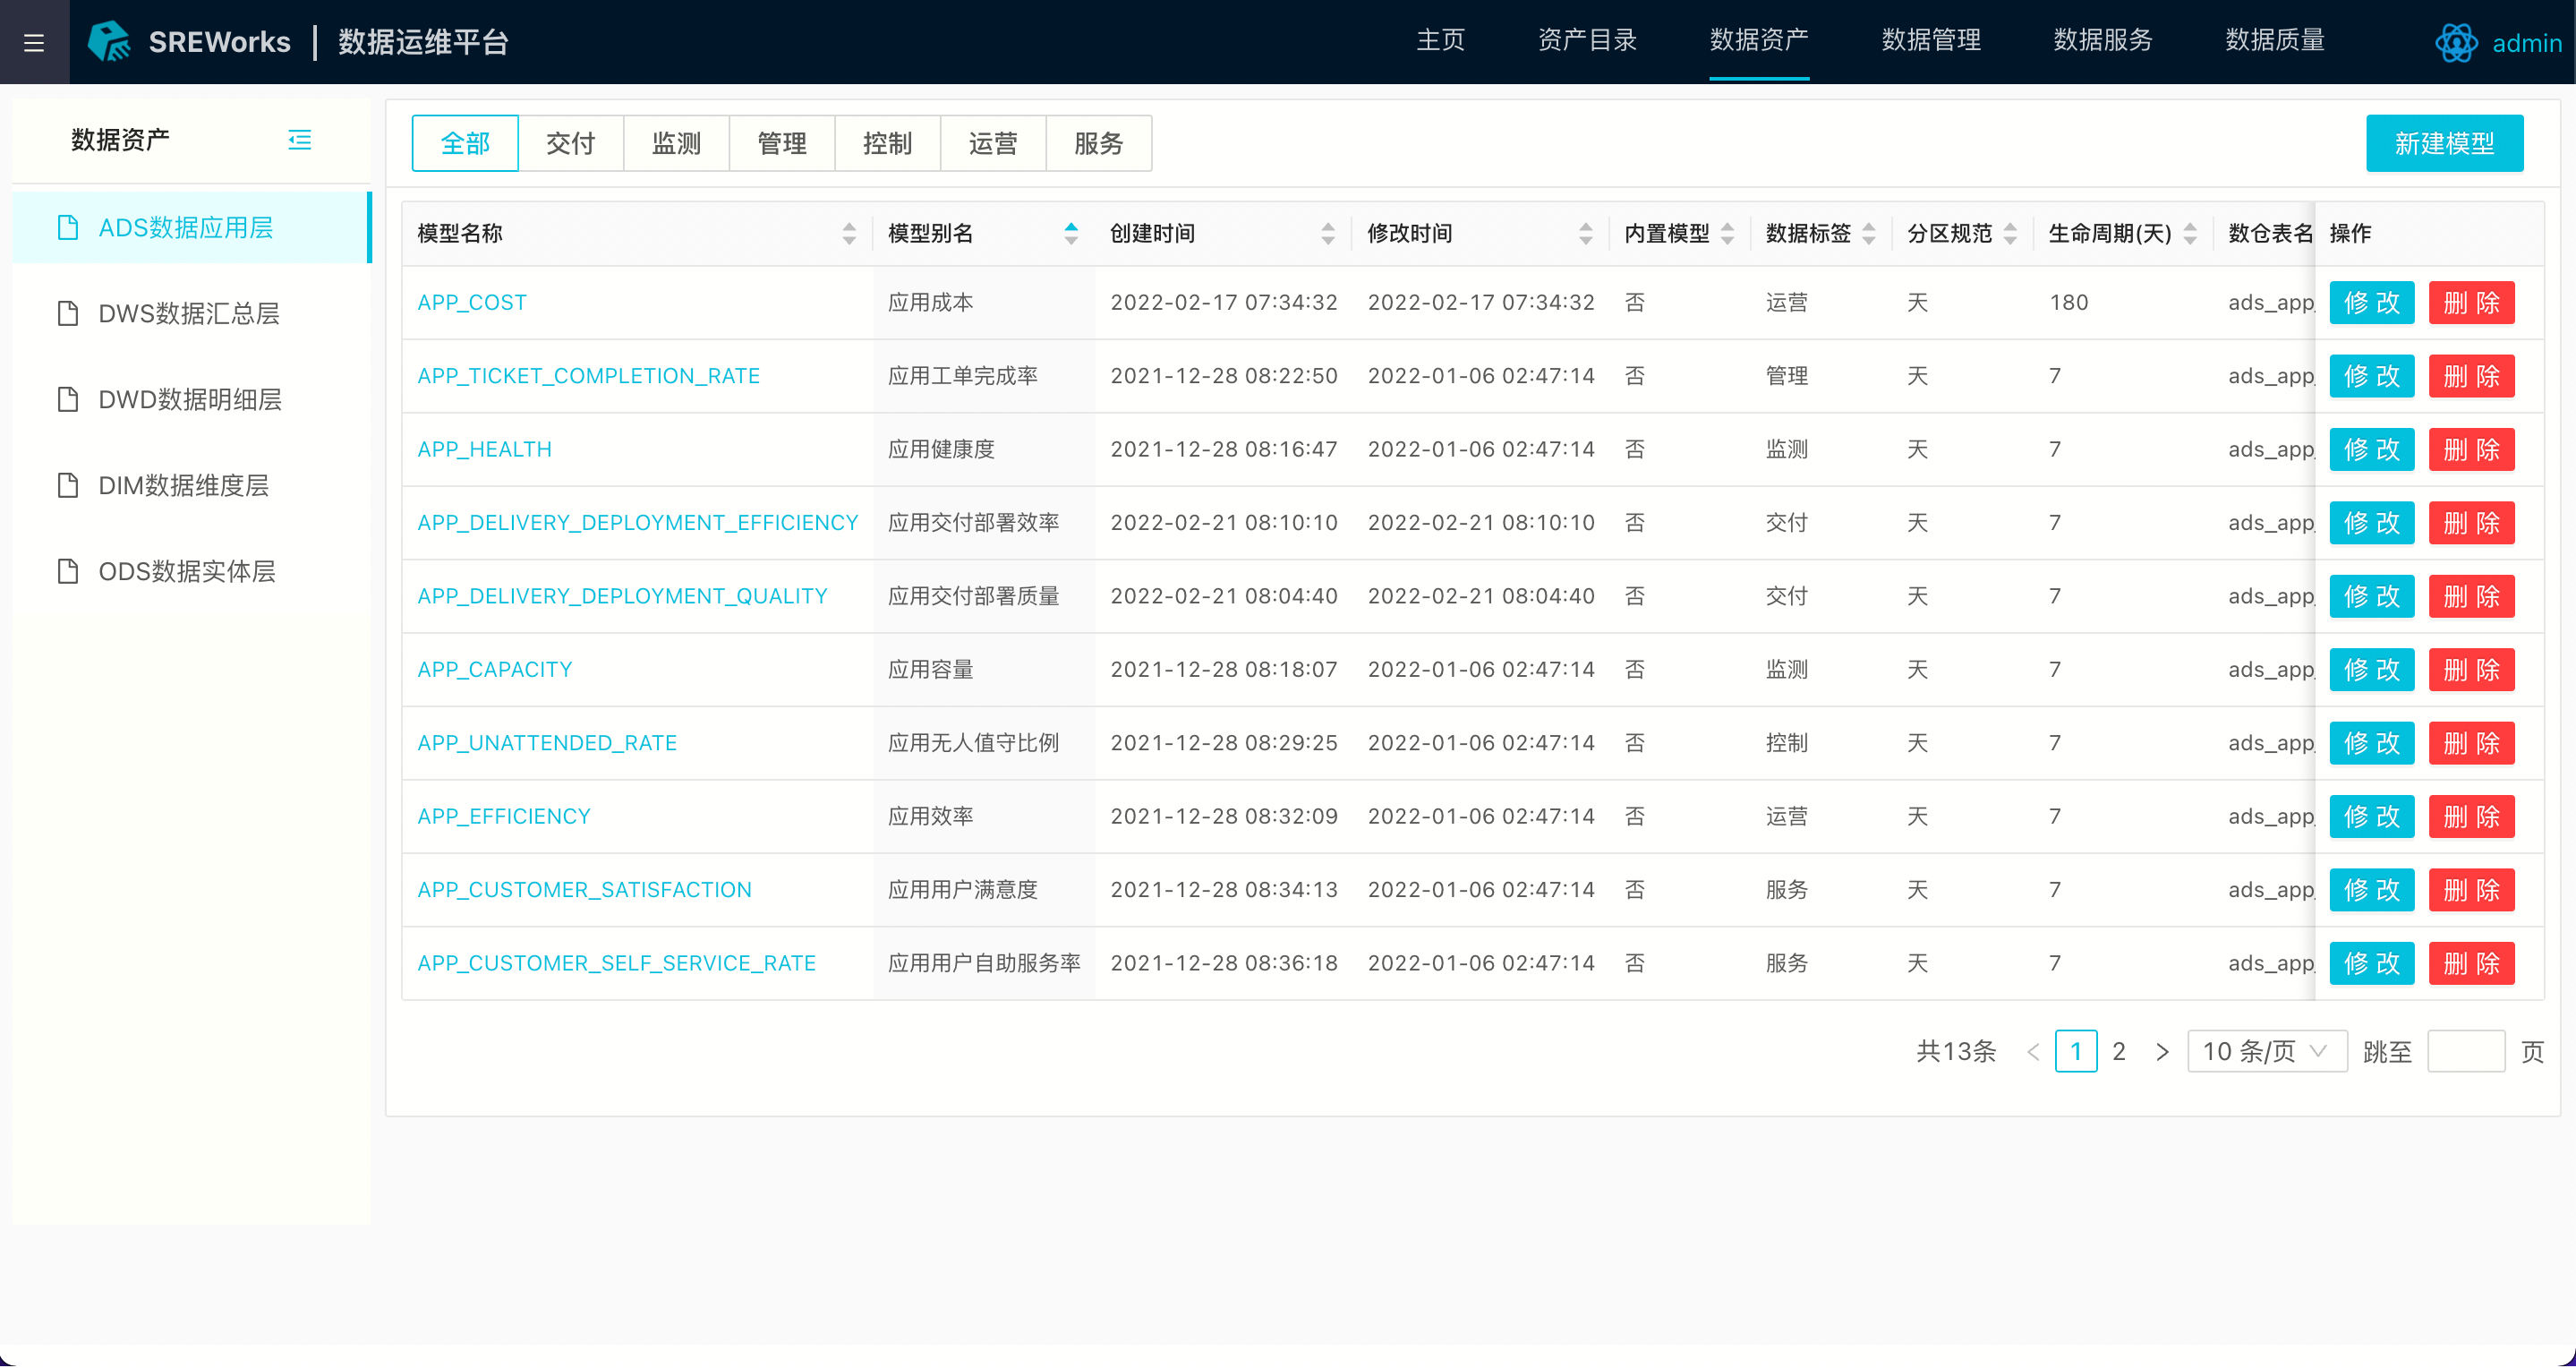This screenshot has width=2576, height=1368.
Task: Collapse the 数据资产 sidebar with fold icon
Action: 299,140
